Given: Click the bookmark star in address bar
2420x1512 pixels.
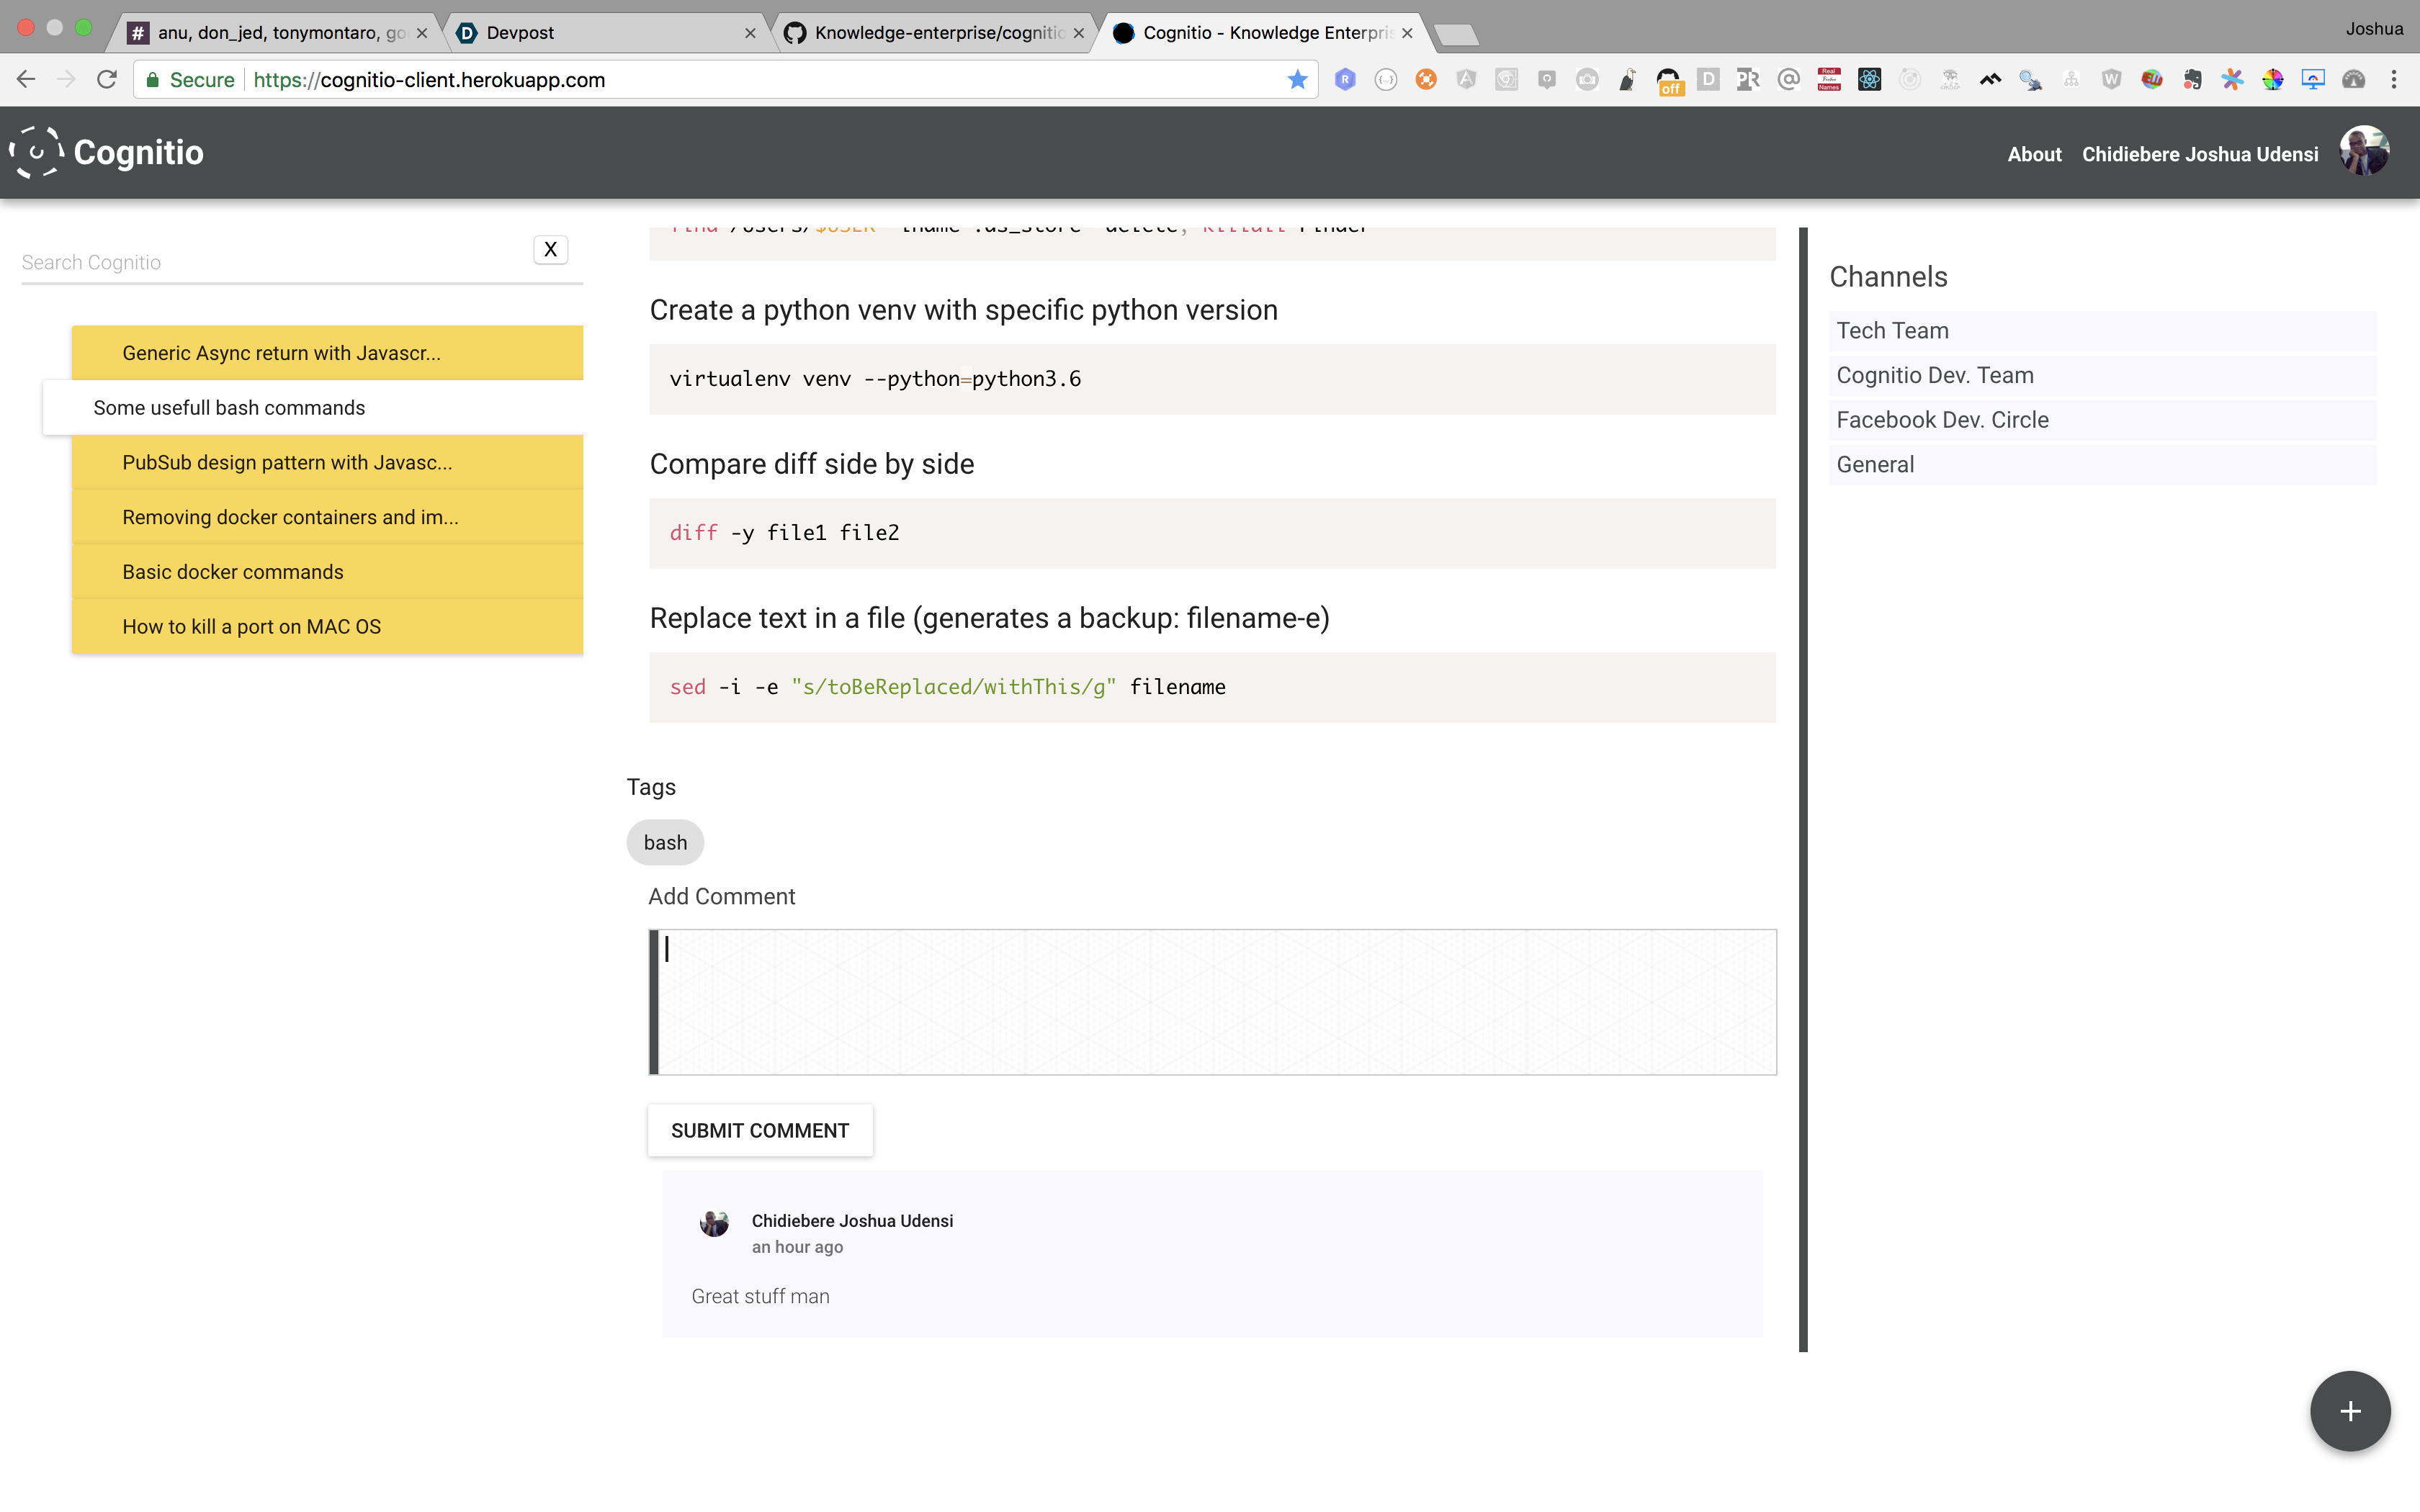Looking at the screenshot, I should coord(1297,80).
